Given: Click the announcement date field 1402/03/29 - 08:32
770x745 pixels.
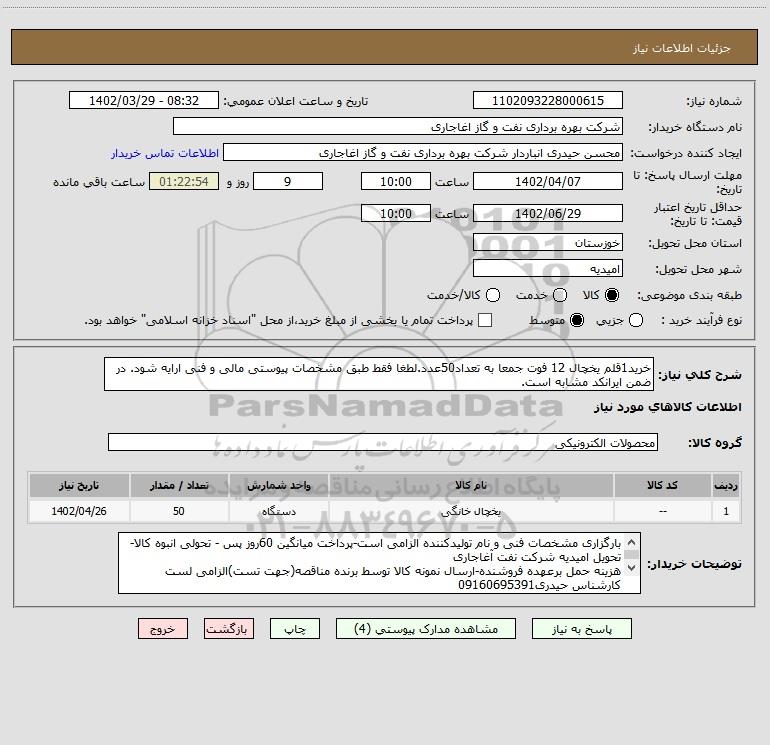Looking at the screenshot, I should [x=144, y=100].
